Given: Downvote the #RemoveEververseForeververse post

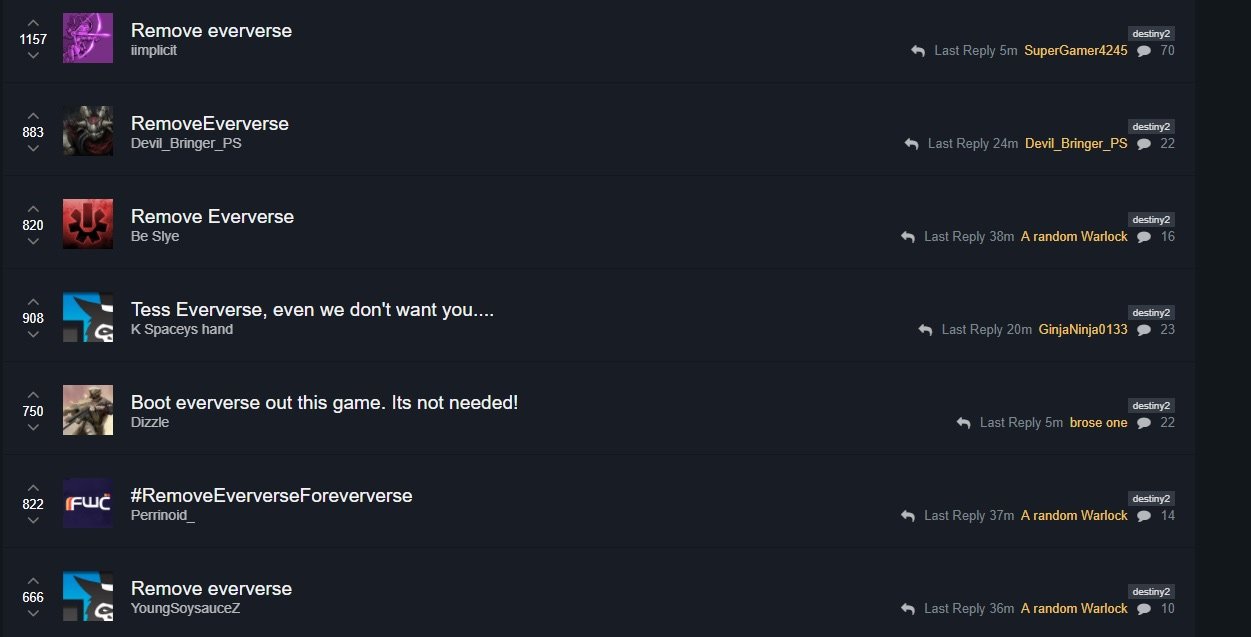Looking at the screenshot, I should click(33, 520).
